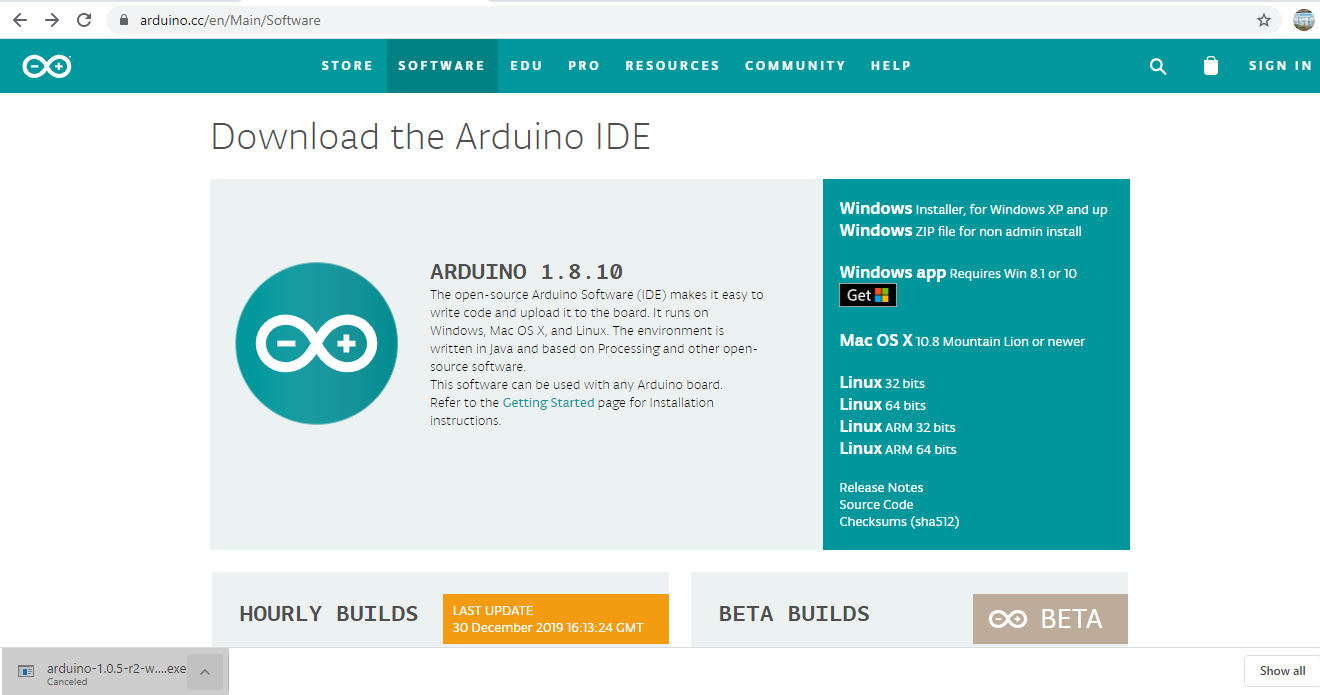
Task: Switch to the SOFTWARE menu section
Action: pyautogui.click(x=442, y=65)
